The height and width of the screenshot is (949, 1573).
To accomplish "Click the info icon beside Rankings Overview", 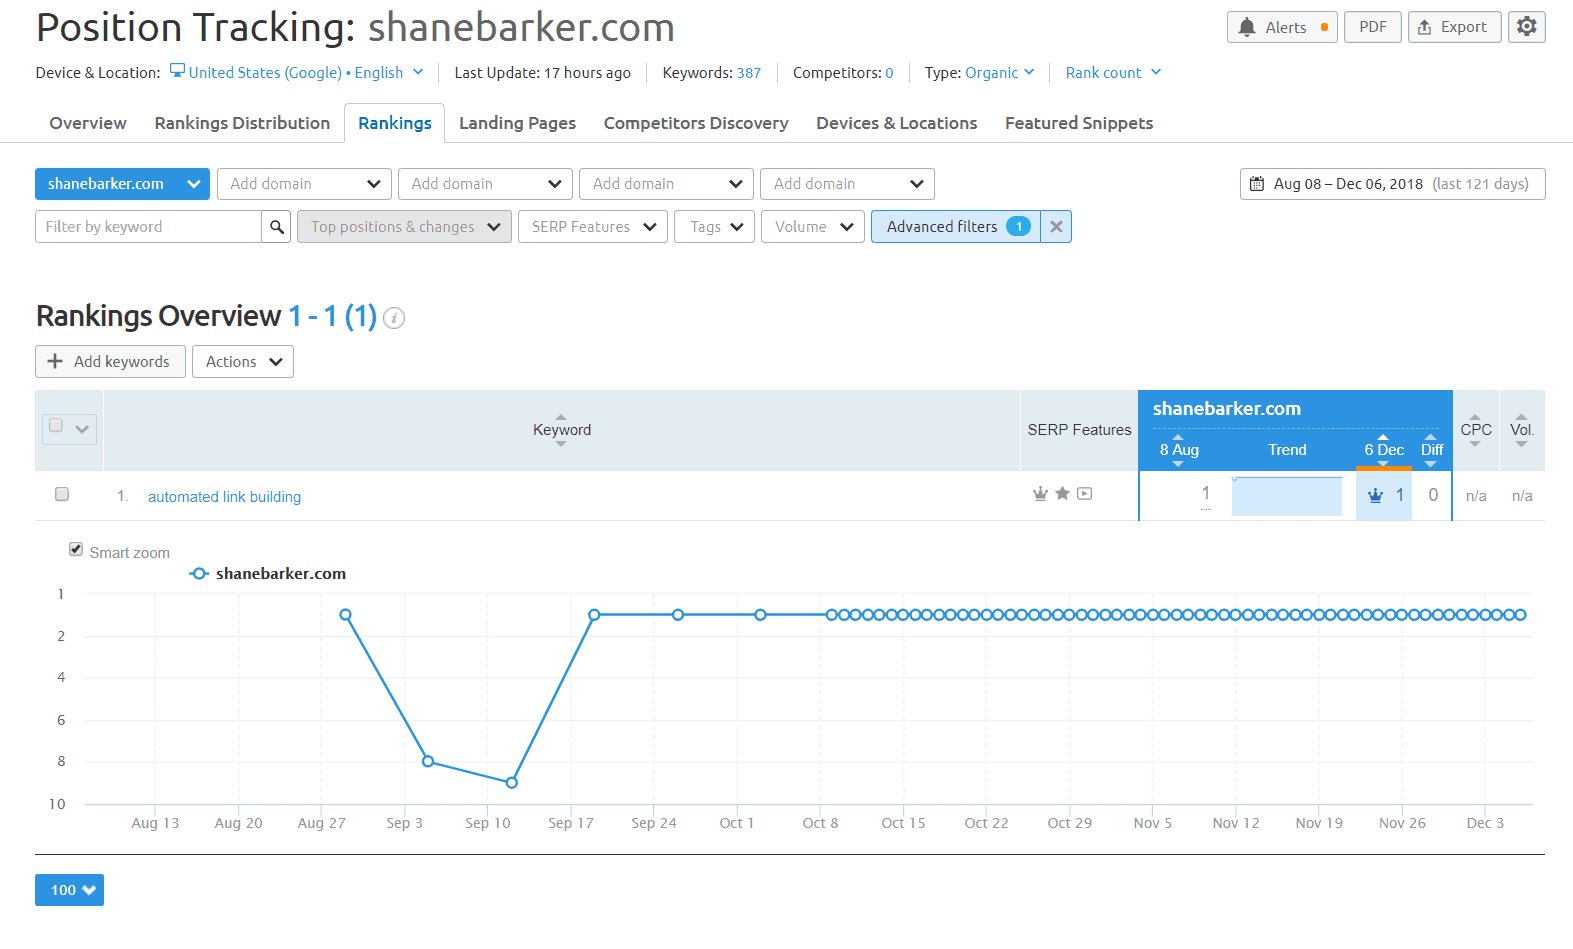I will point(394,318).
